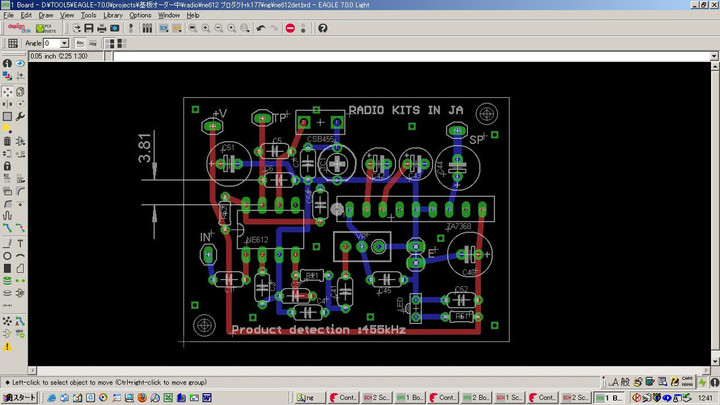Open the Library menu
Viewport: 720px width, 405px height.
coord(113,15)
